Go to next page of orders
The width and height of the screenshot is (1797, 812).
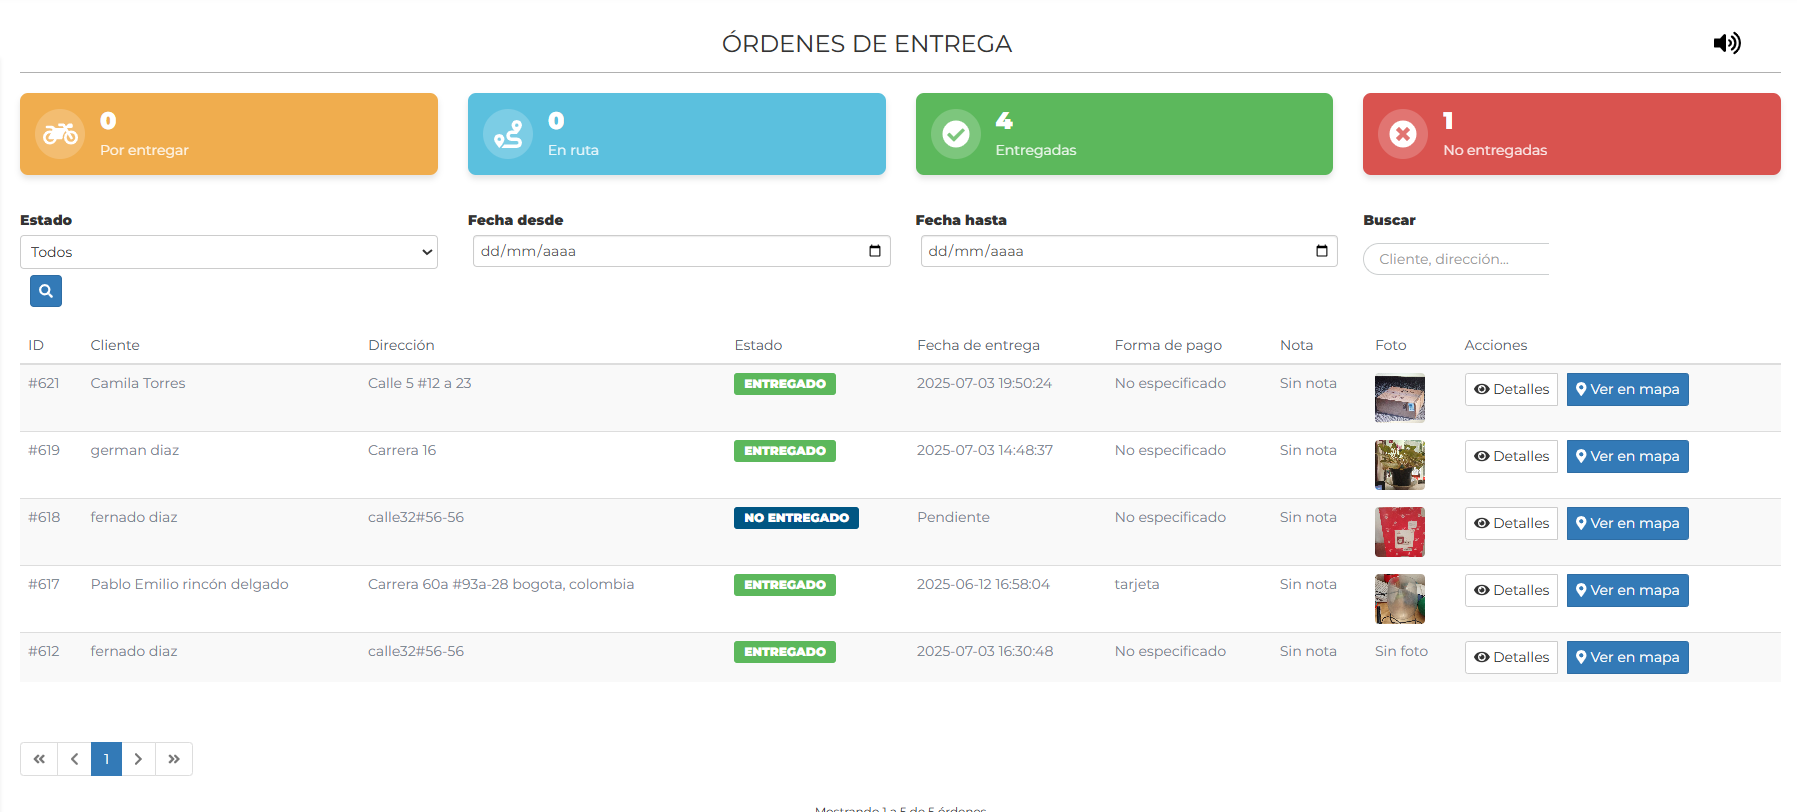coord(138,759)
